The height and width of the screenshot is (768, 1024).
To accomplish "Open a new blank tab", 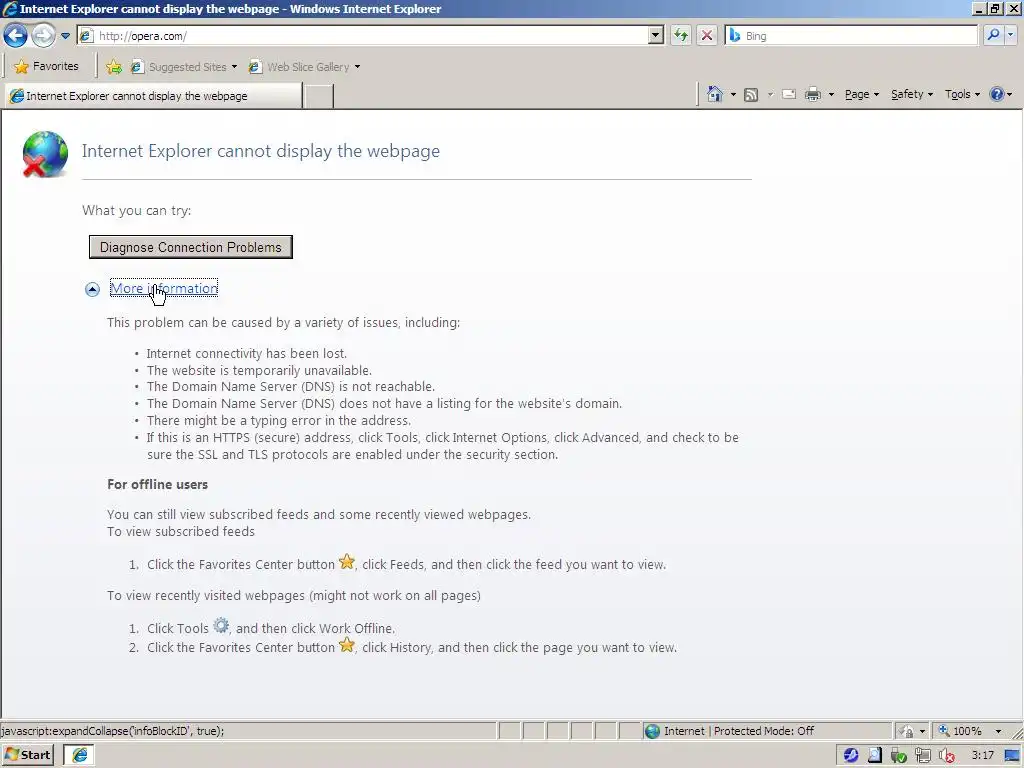I will (319, 96).
